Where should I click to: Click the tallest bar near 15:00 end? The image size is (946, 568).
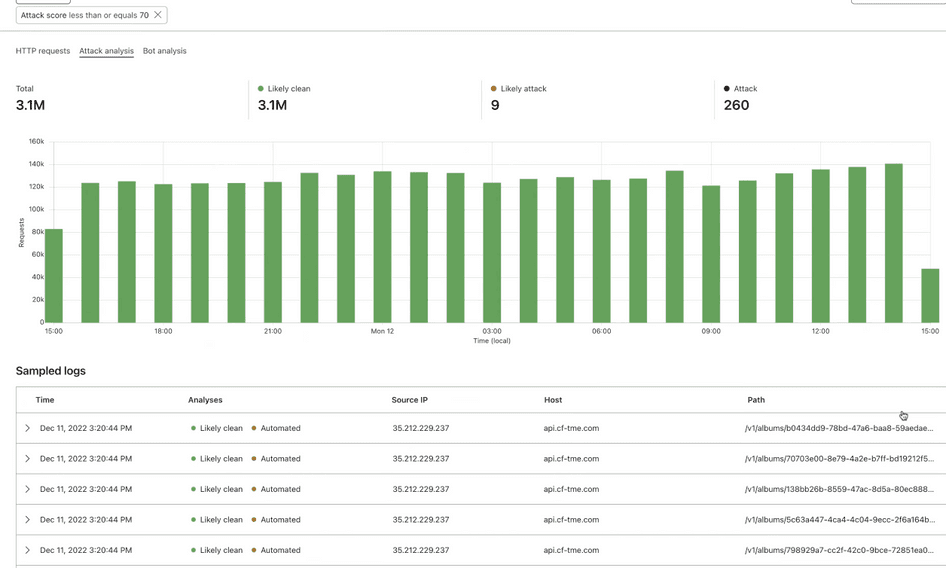tap(893, 243)
